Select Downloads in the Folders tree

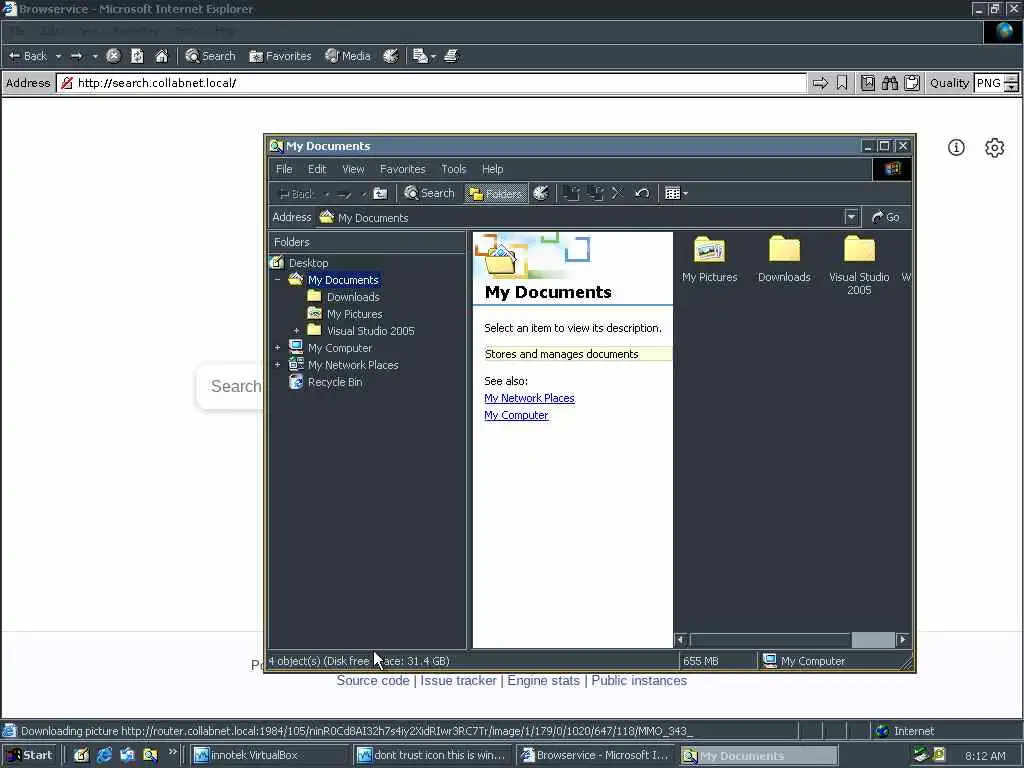point(353,297)
